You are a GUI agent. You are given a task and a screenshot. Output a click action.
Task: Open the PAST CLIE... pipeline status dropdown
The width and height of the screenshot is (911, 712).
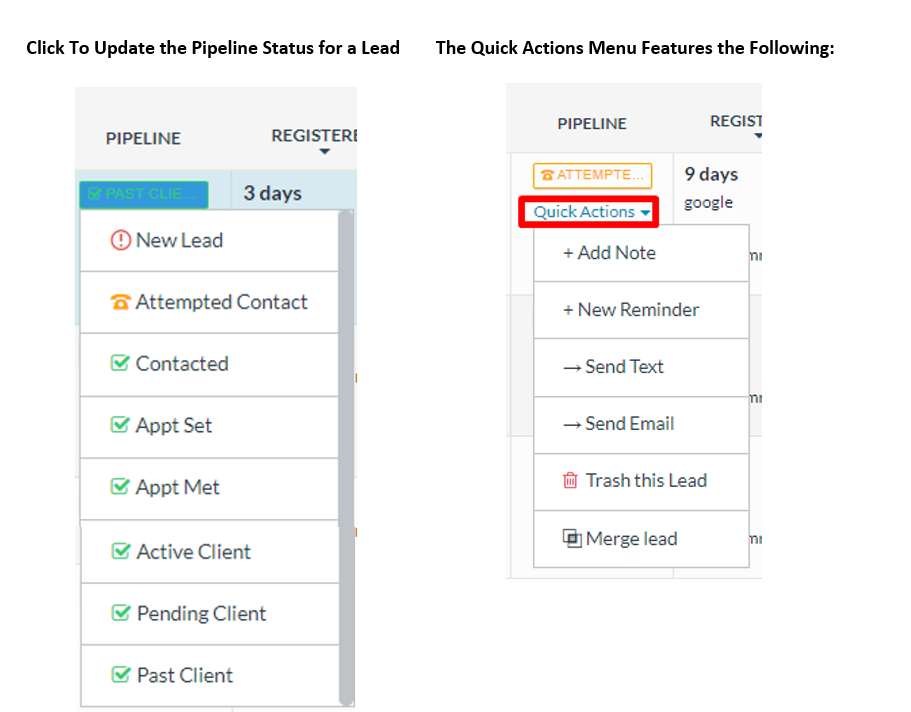pos(144,194)
